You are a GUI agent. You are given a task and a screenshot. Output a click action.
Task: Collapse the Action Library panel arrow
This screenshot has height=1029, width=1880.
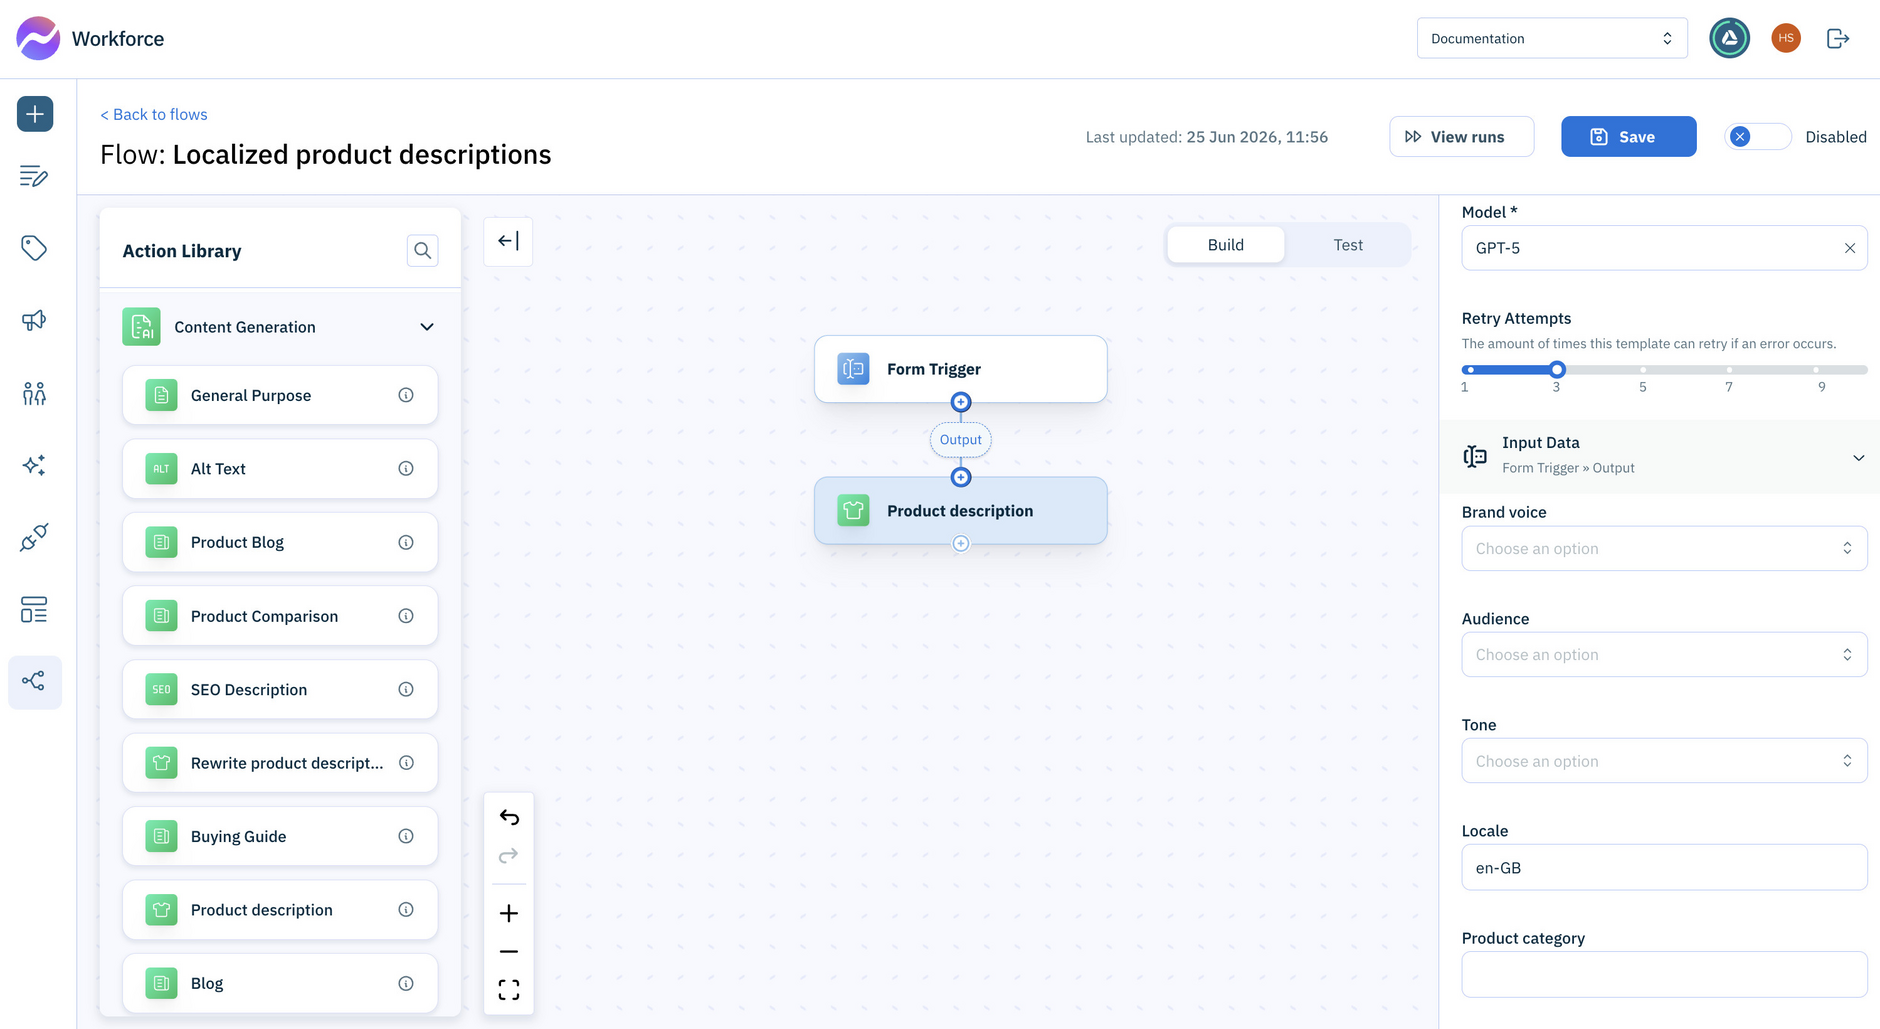pos(508,241)
